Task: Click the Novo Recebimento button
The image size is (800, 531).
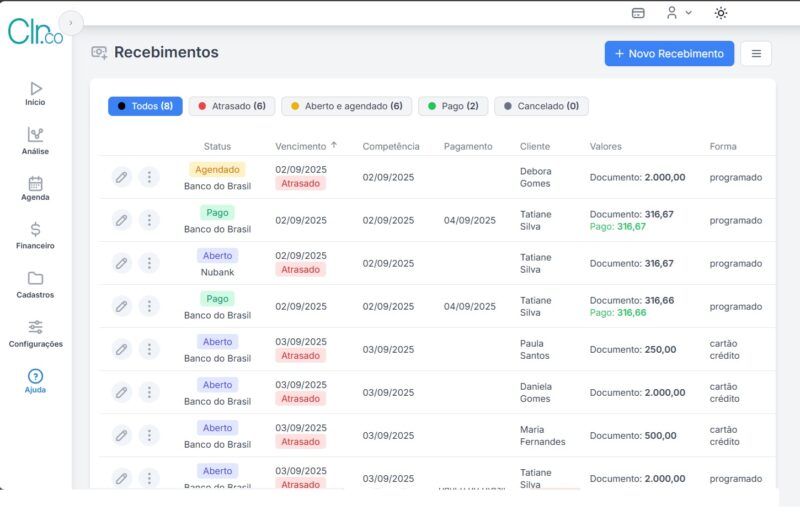Action: (x=669, y=54)
